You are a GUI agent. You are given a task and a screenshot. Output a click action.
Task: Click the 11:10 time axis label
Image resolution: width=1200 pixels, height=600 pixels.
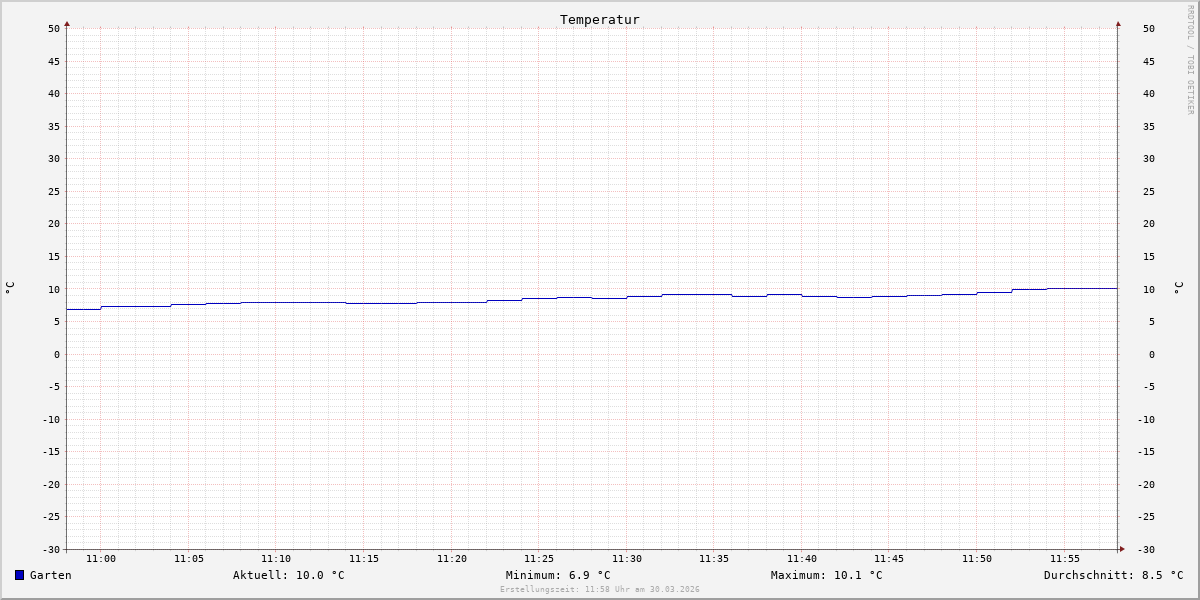[x=276, y=559]
